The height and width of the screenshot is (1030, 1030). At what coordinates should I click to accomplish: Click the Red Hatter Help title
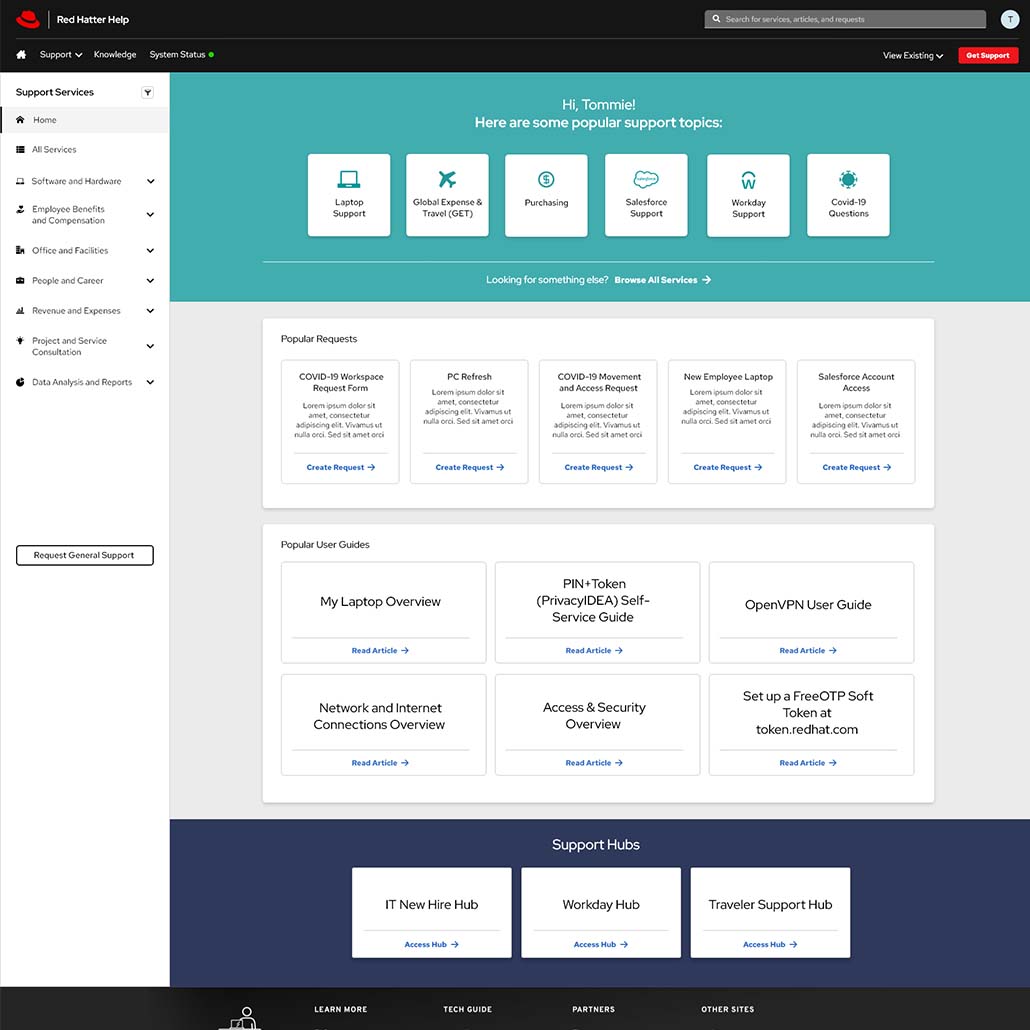click(93, 20)
